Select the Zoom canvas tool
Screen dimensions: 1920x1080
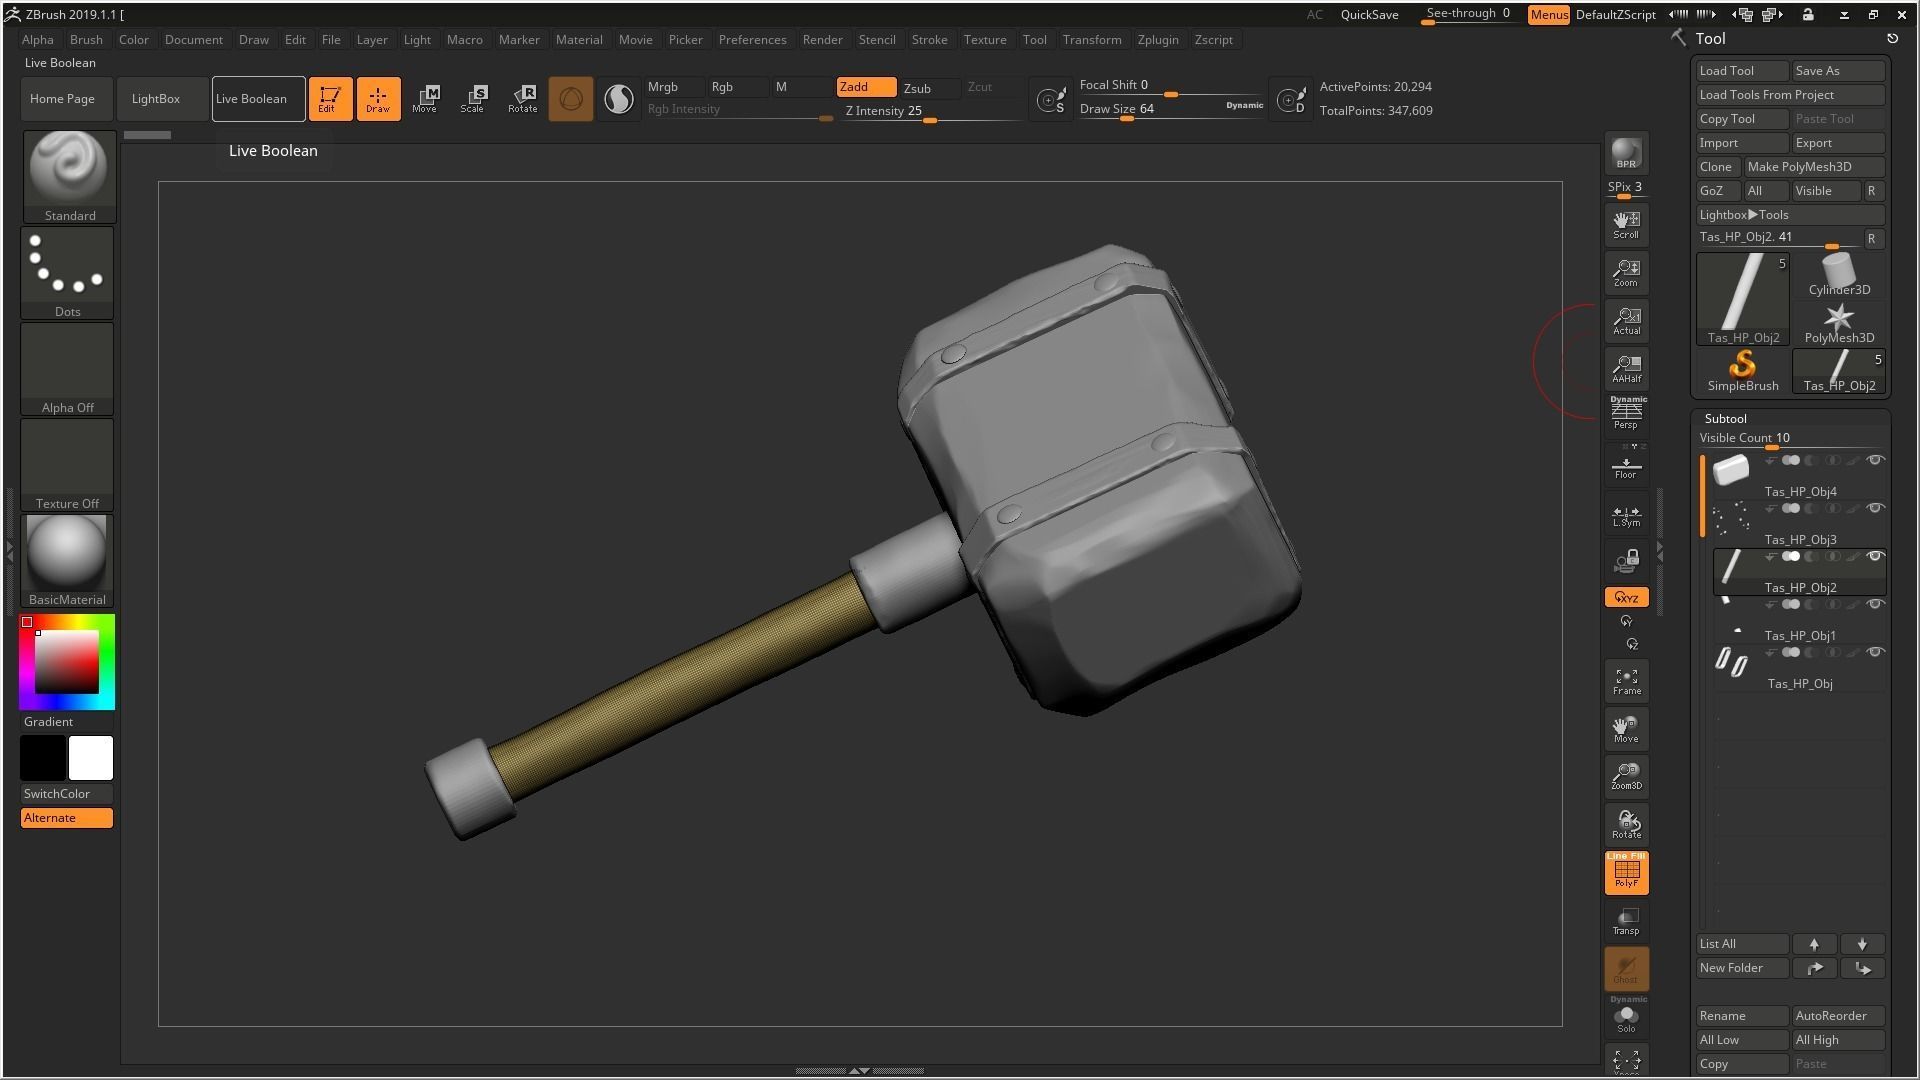1626,272
